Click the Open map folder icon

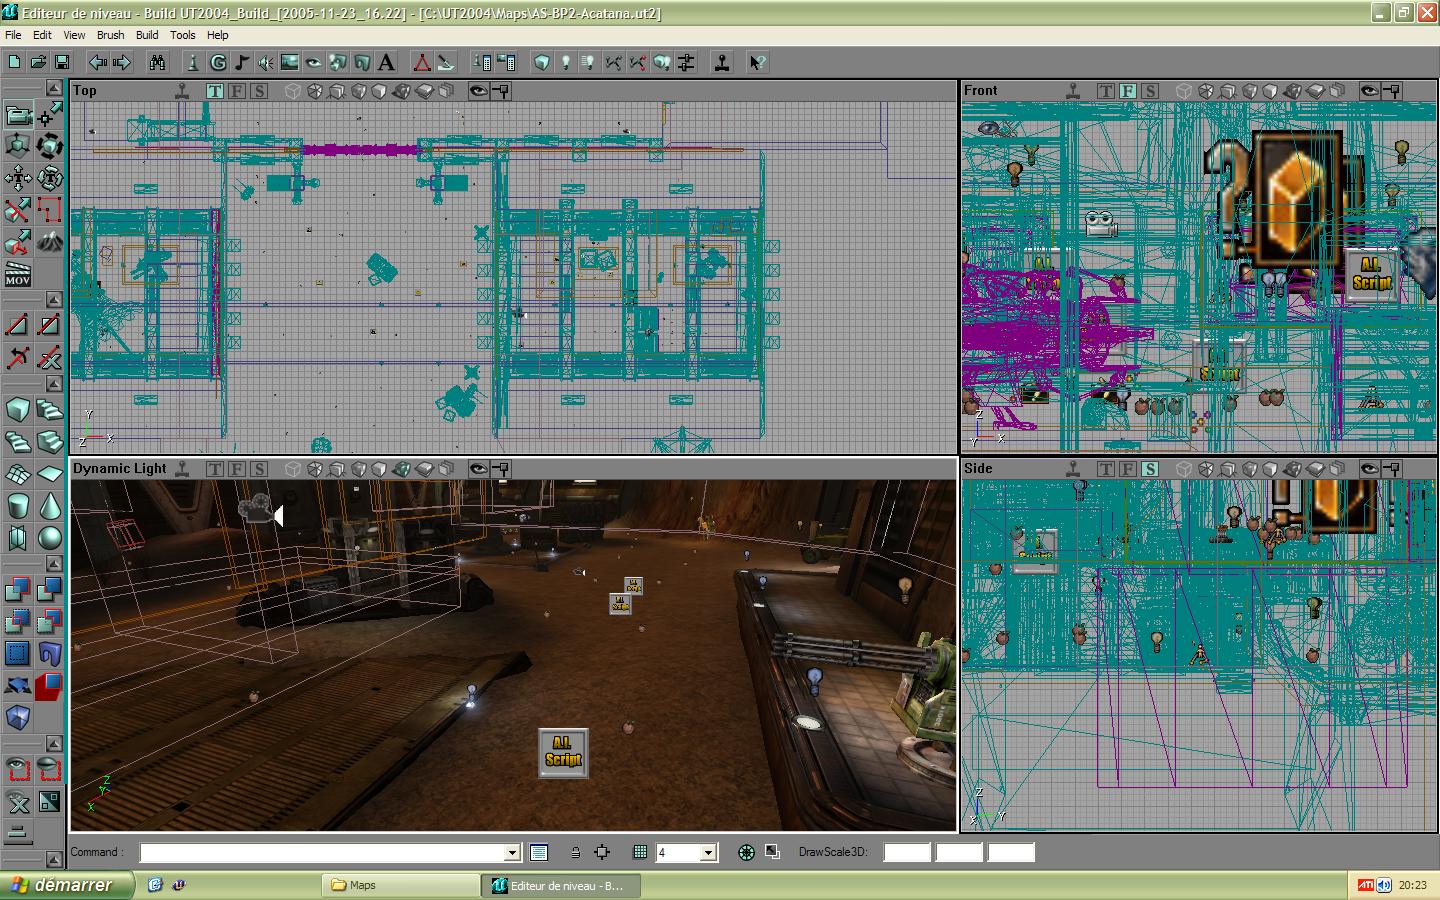[38, 62]
